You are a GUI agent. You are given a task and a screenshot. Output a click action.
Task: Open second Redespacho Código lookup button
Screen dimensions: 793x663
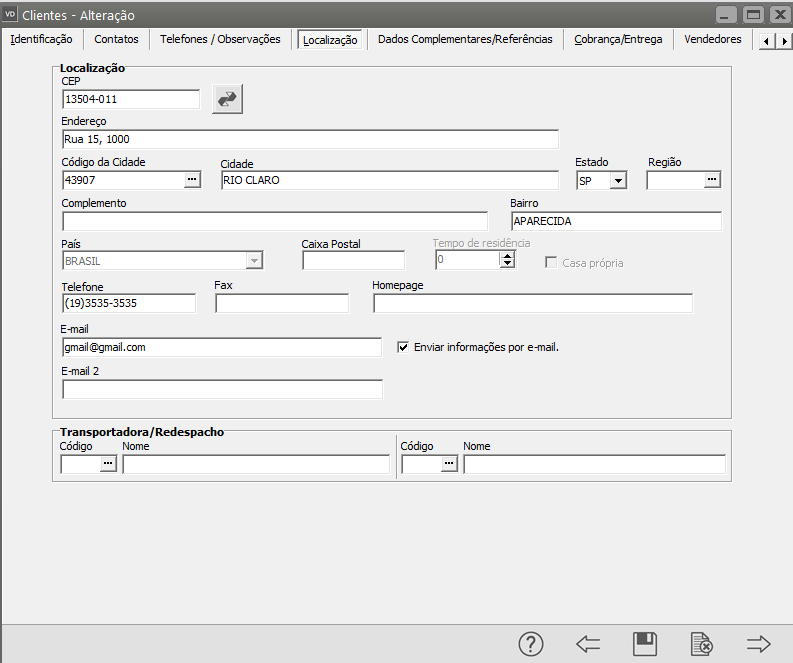[x=449, y=464]
